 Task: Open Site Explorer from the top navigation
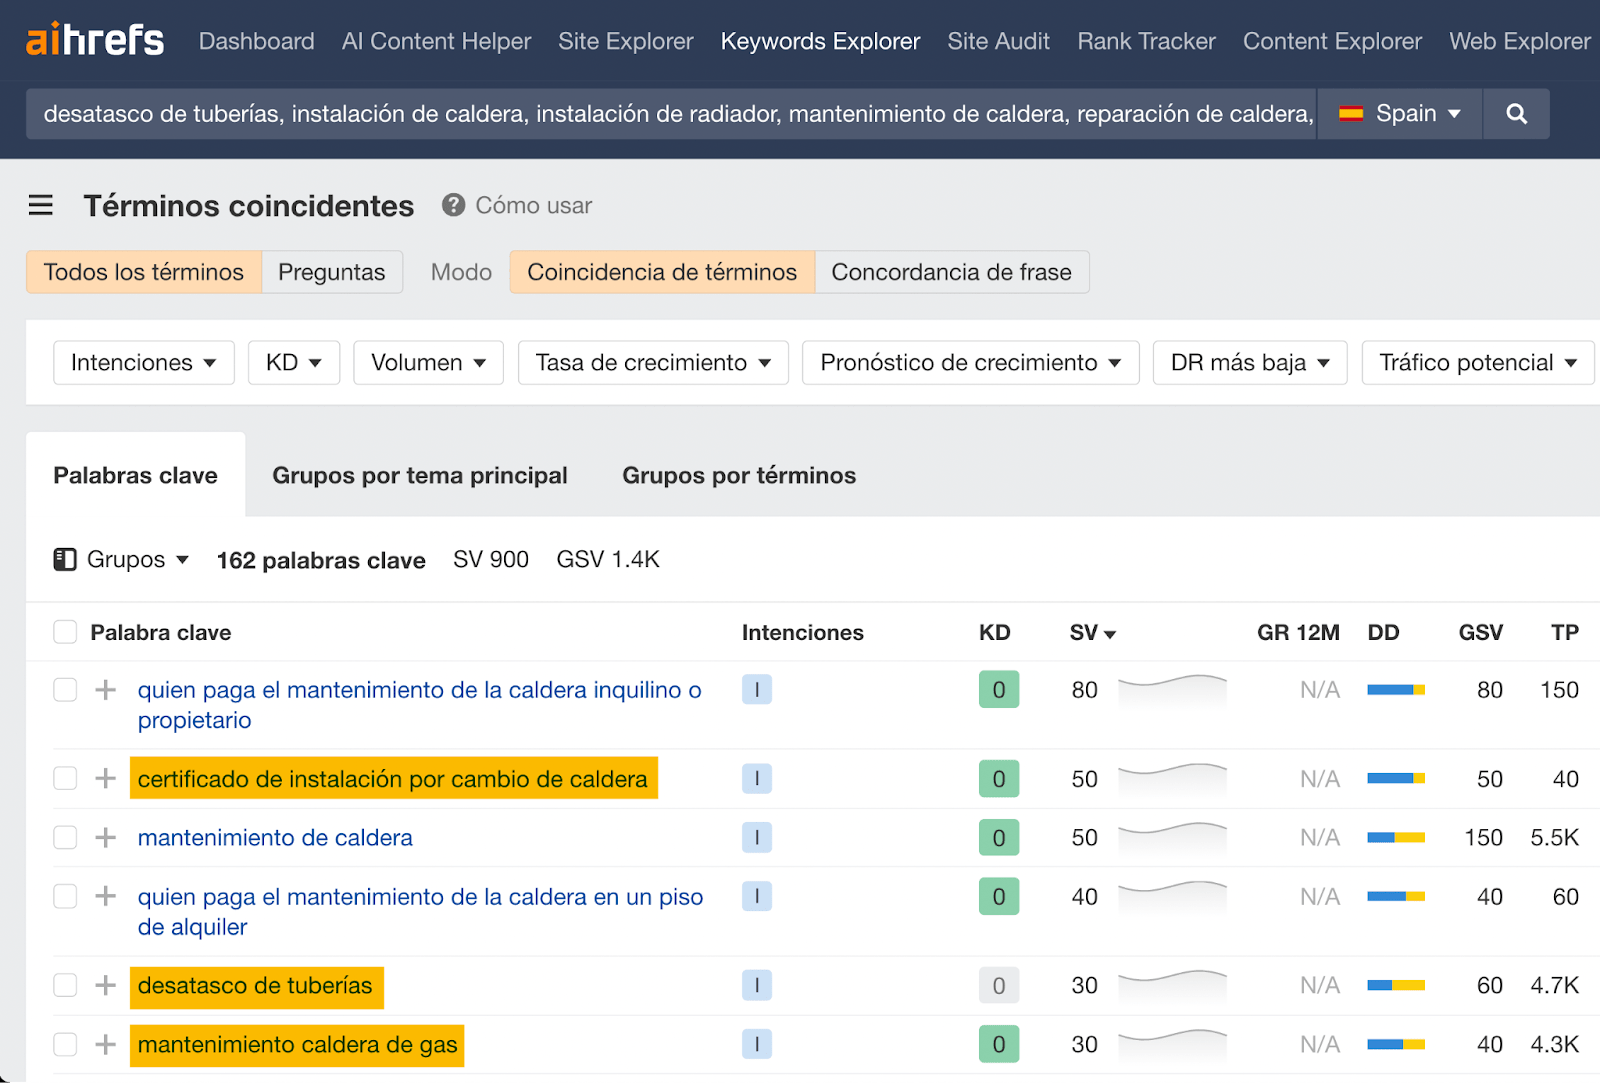coord(625,41)
